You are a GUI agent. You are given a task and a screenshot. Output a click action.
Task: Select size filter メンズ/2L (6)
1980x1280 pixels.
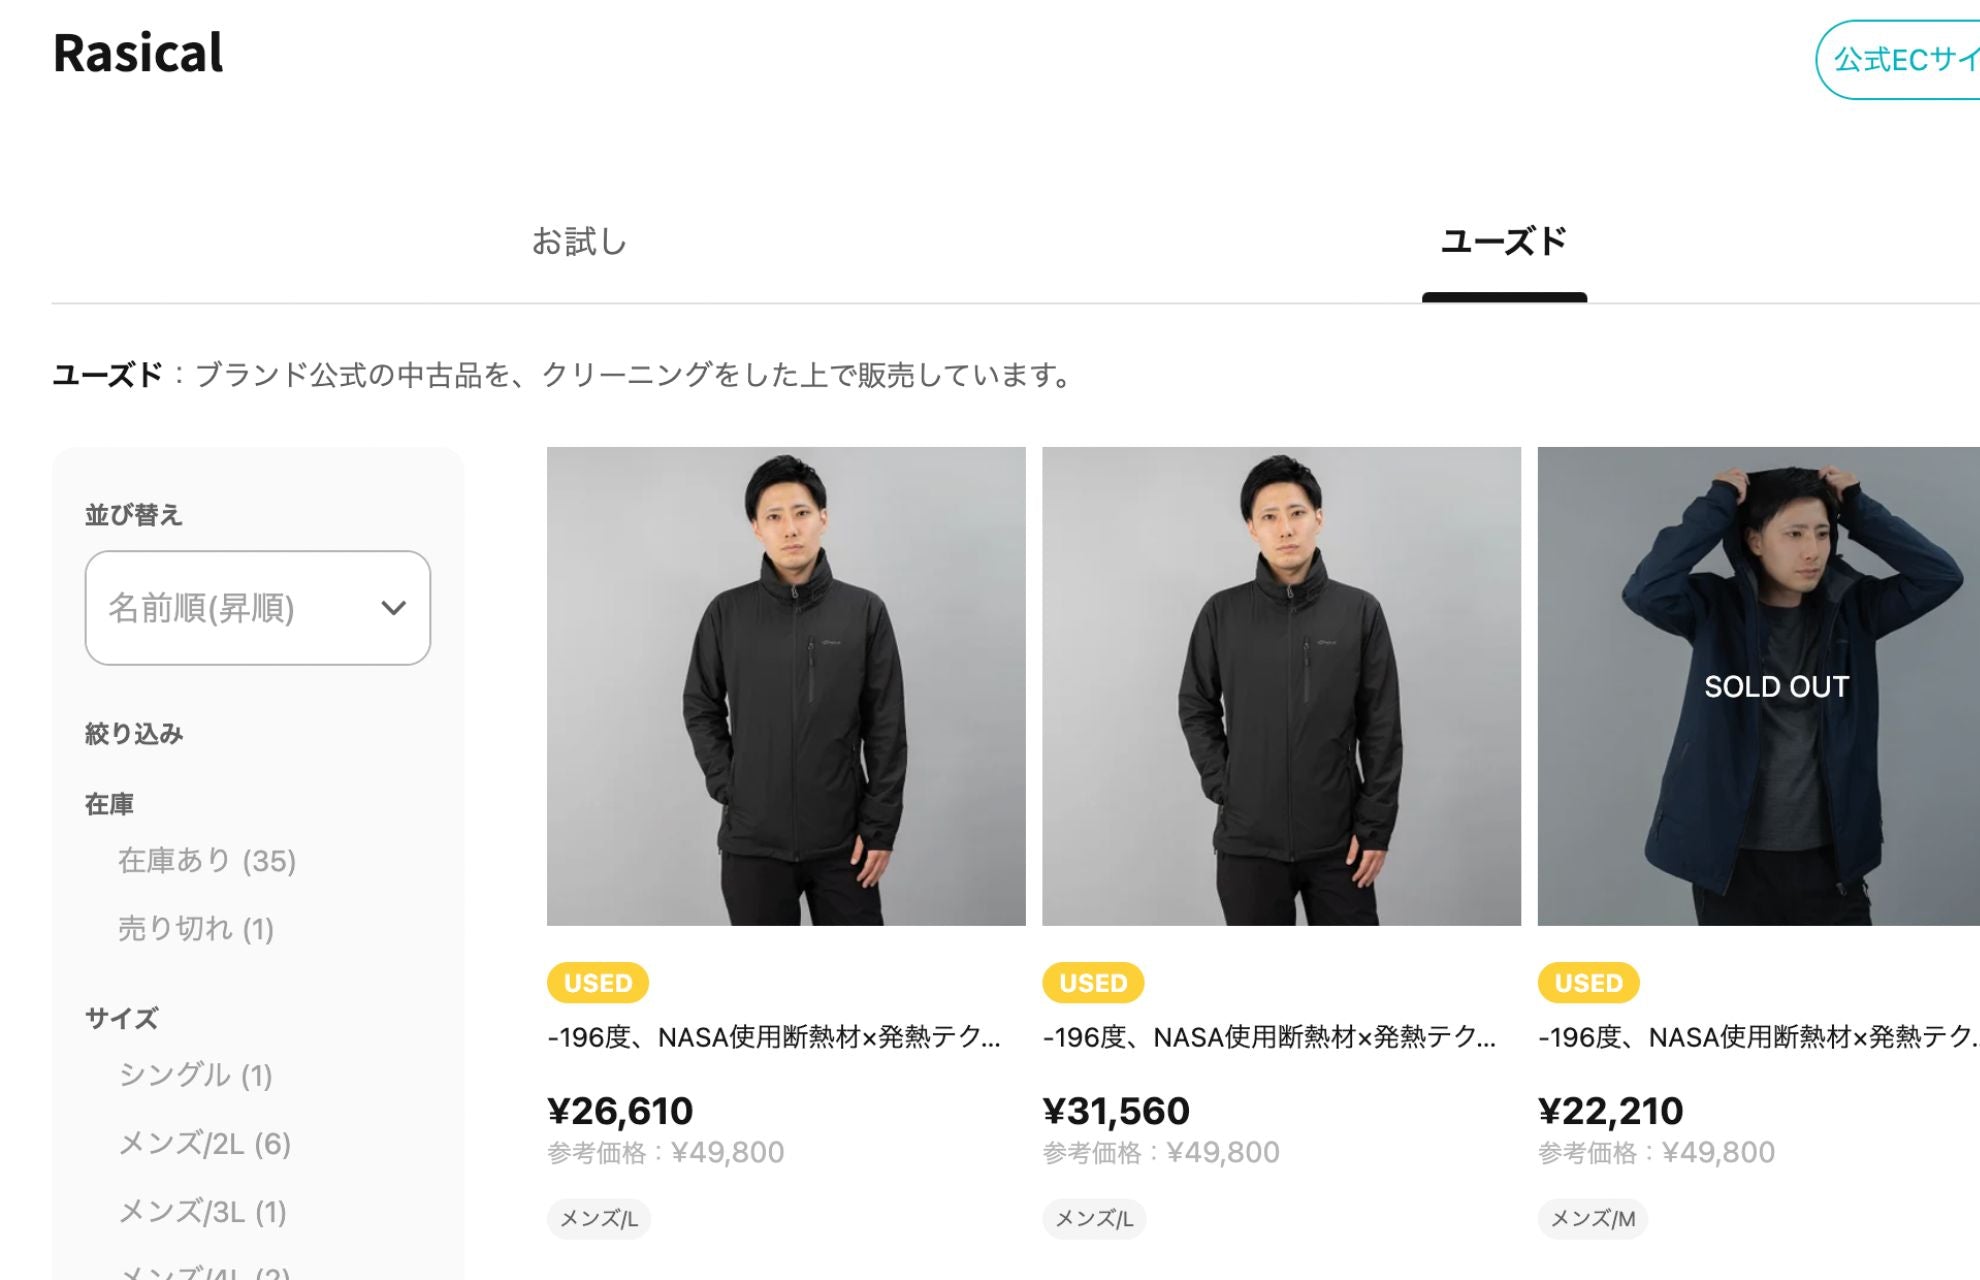pyautogui.click(x=205, y=1143)
